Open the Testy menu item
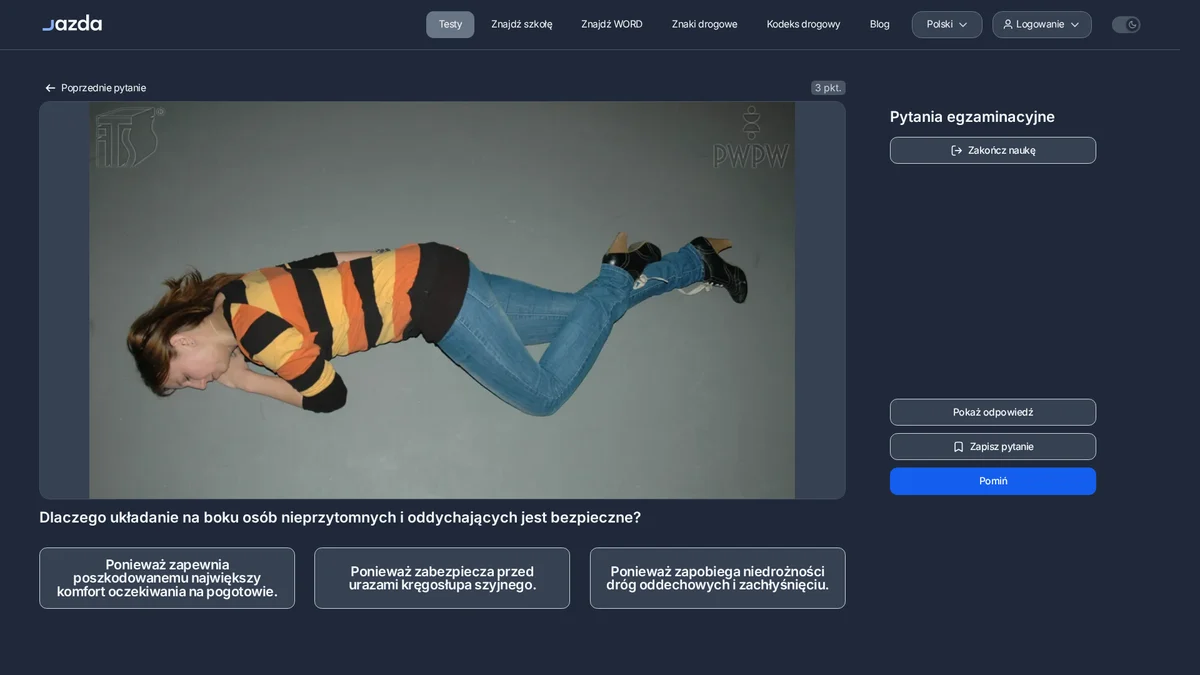1200x675 pixels. pos(450,25)
